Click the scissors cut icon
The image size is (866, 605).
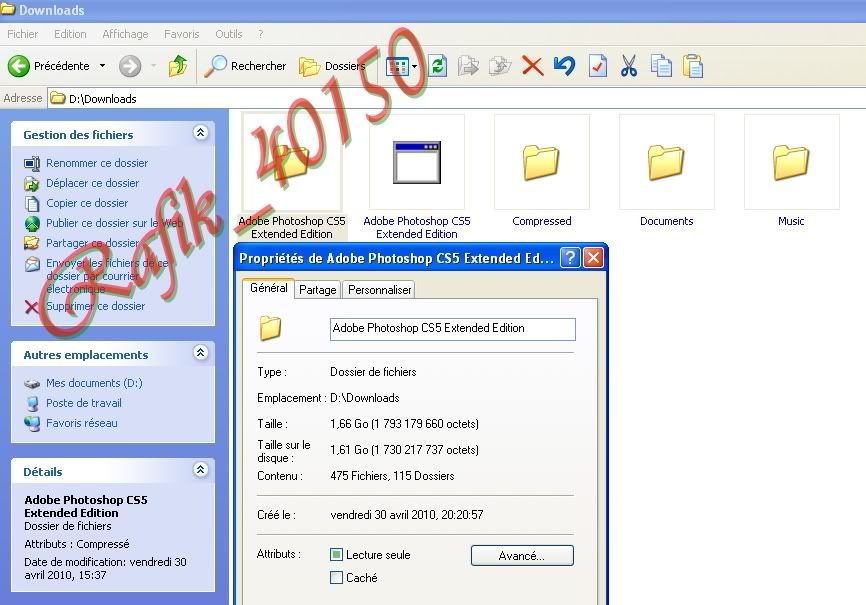coord(629,66)
